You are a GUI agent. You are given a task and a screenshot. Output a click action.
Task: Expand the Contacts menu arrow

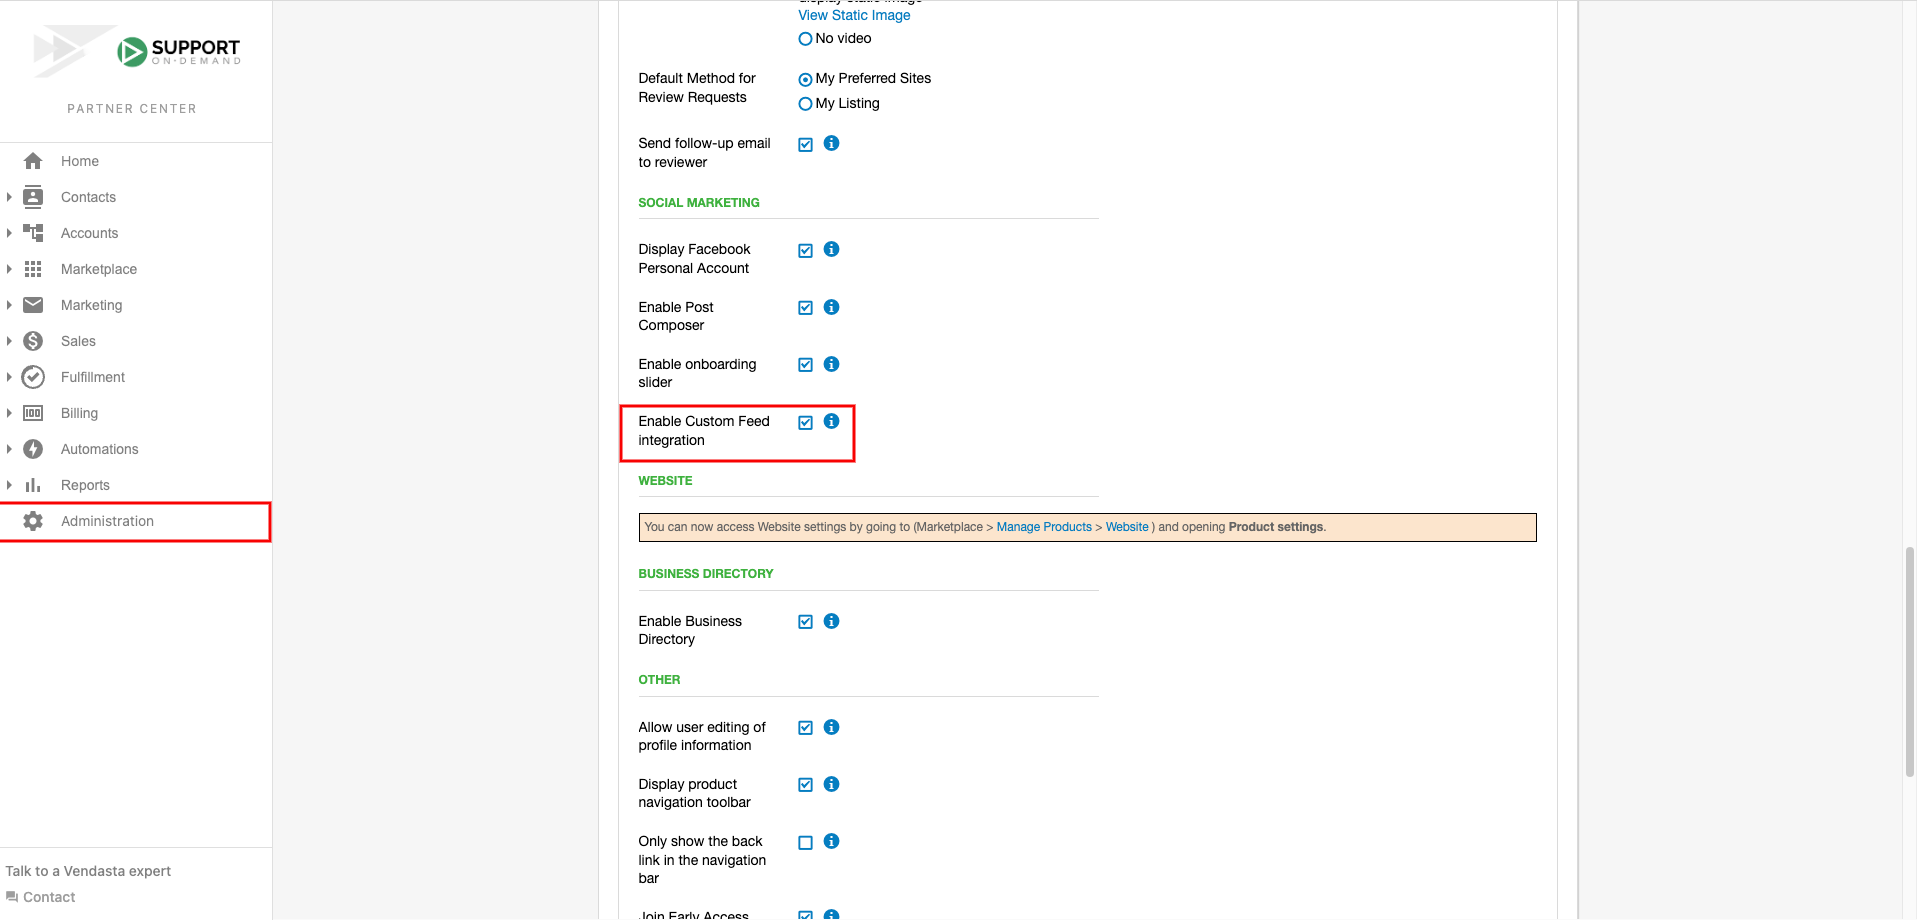9,197
